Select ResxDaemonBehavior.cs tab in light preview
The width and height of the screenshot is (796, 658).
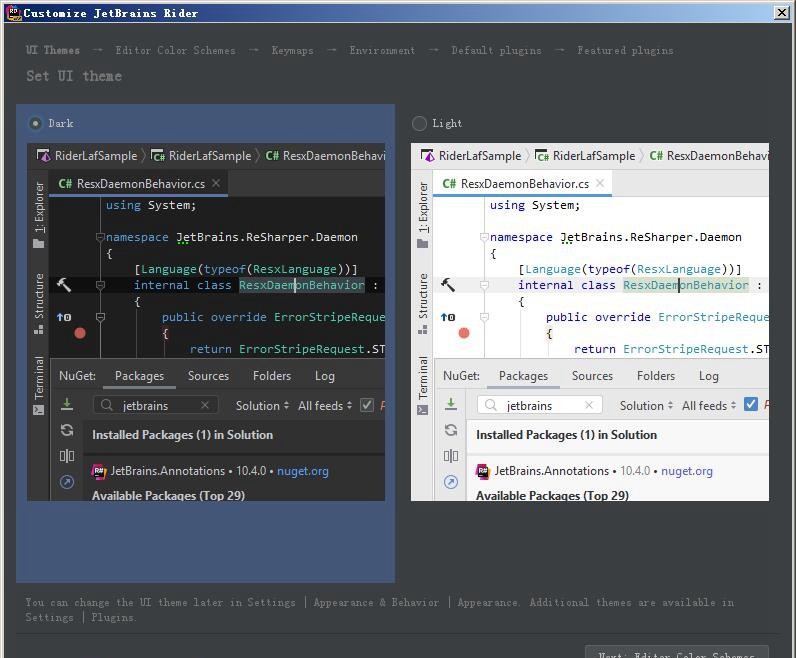[x=523, y=183]
